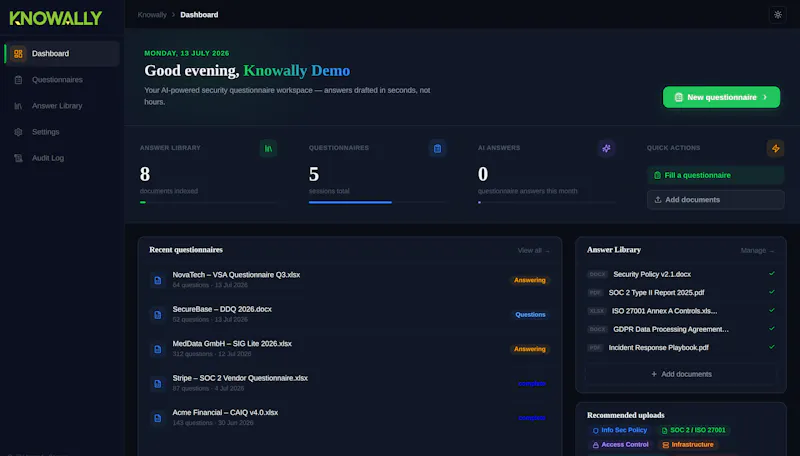Select the Access Control recommended tag

pos(619,445)
